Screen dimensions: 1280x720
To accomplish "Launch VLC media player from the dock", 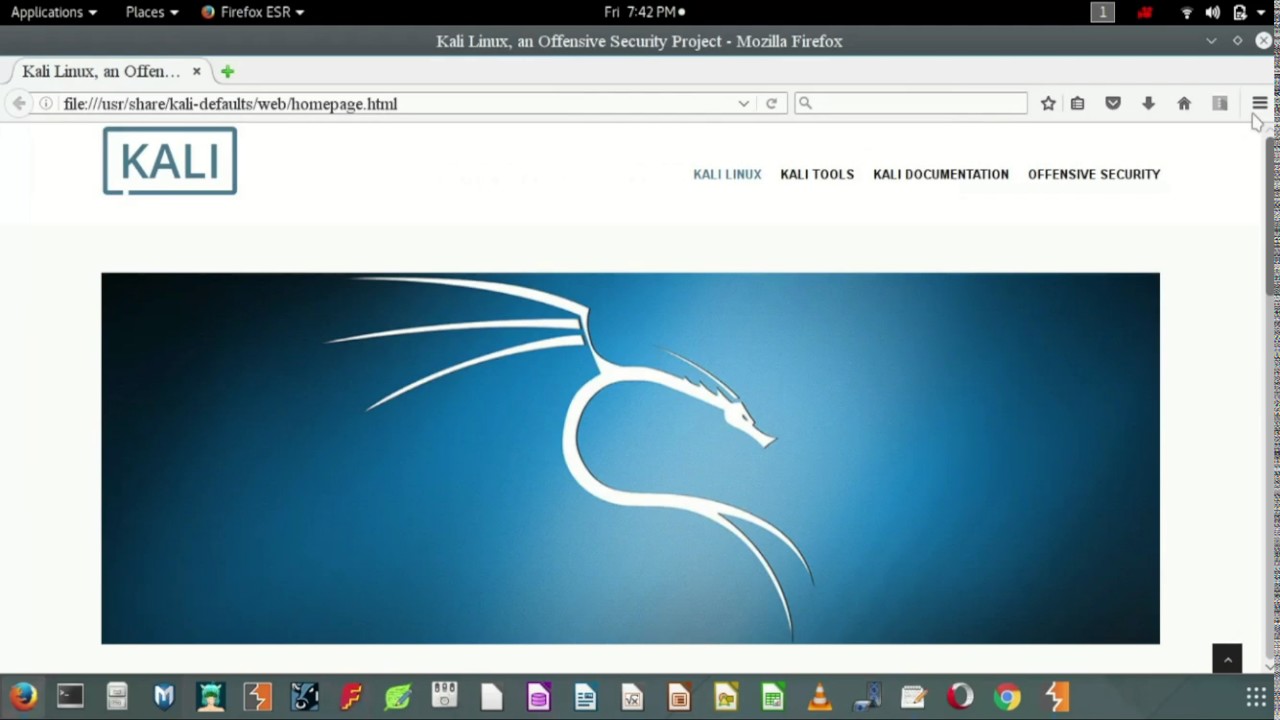I will [820, 696].
